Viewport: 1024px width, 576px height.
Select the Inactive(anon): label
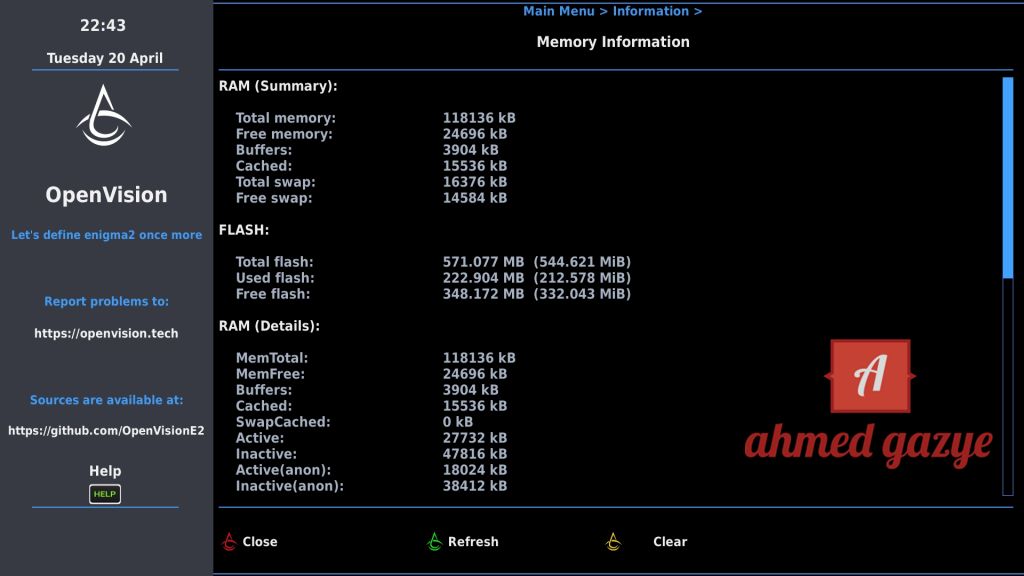(289, 486)
